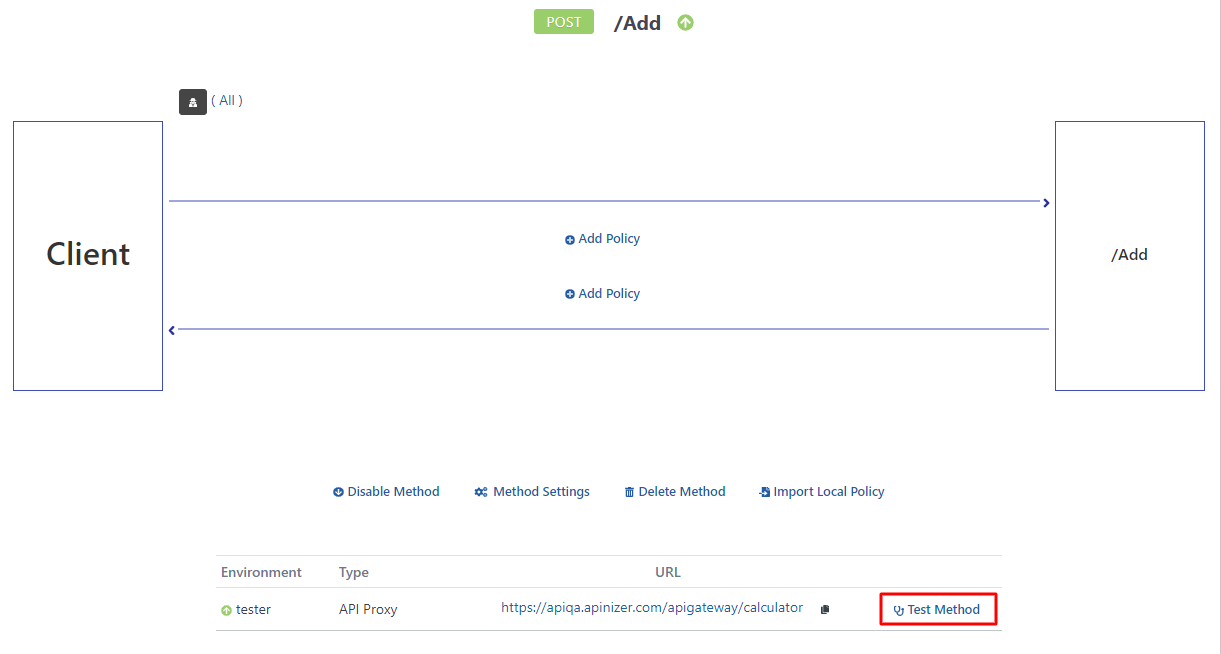Click the dark client user icon
Screen dimensions: 1221x654
pyautogui.click(x=193, y=102)
